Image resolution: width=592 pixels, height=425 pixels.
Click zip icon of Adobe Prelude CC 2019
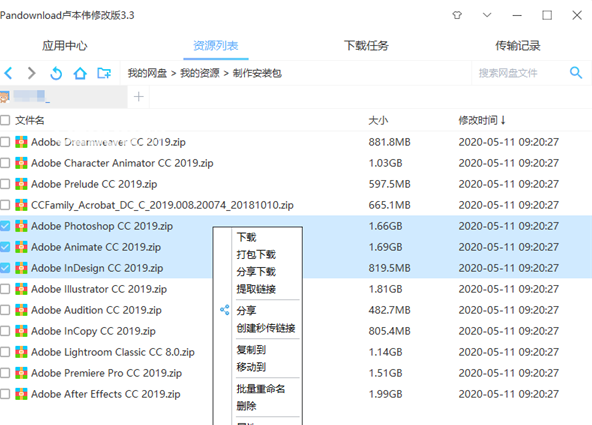pos(21,184)
